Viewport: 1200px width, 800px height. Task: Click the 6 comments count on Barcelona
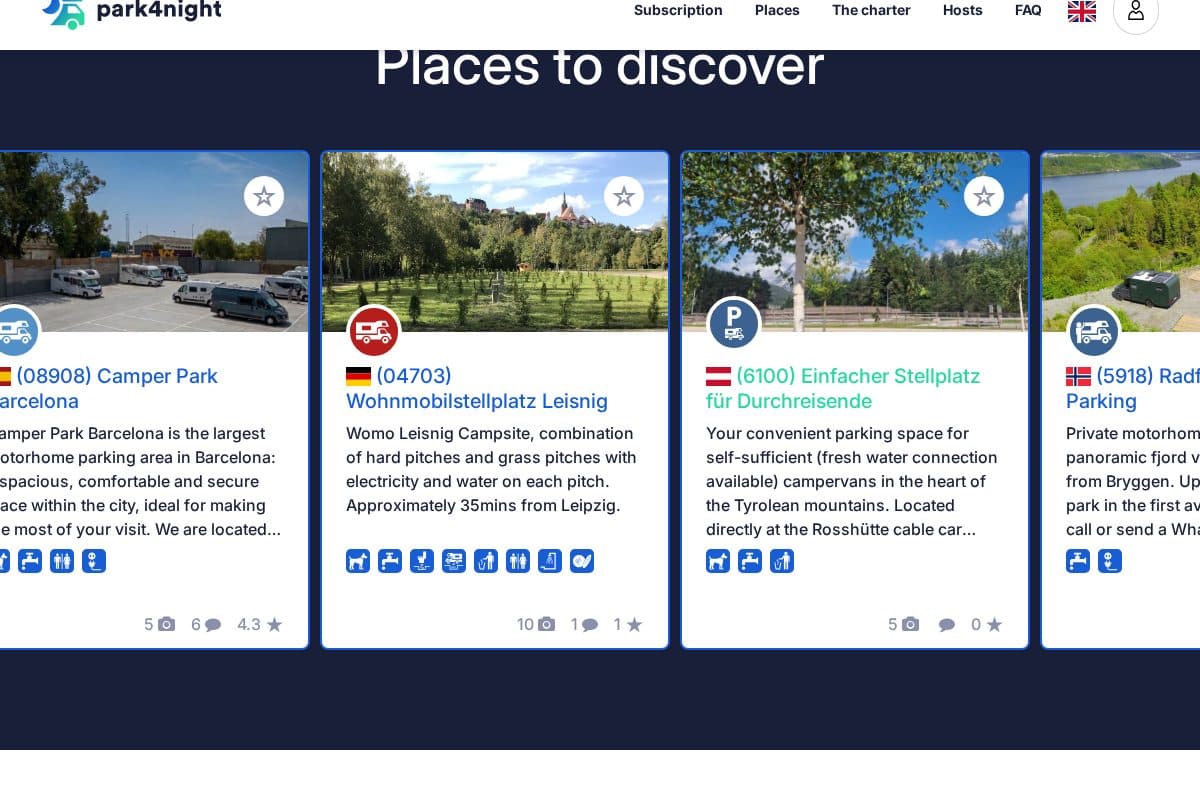[x=206, y=624]
